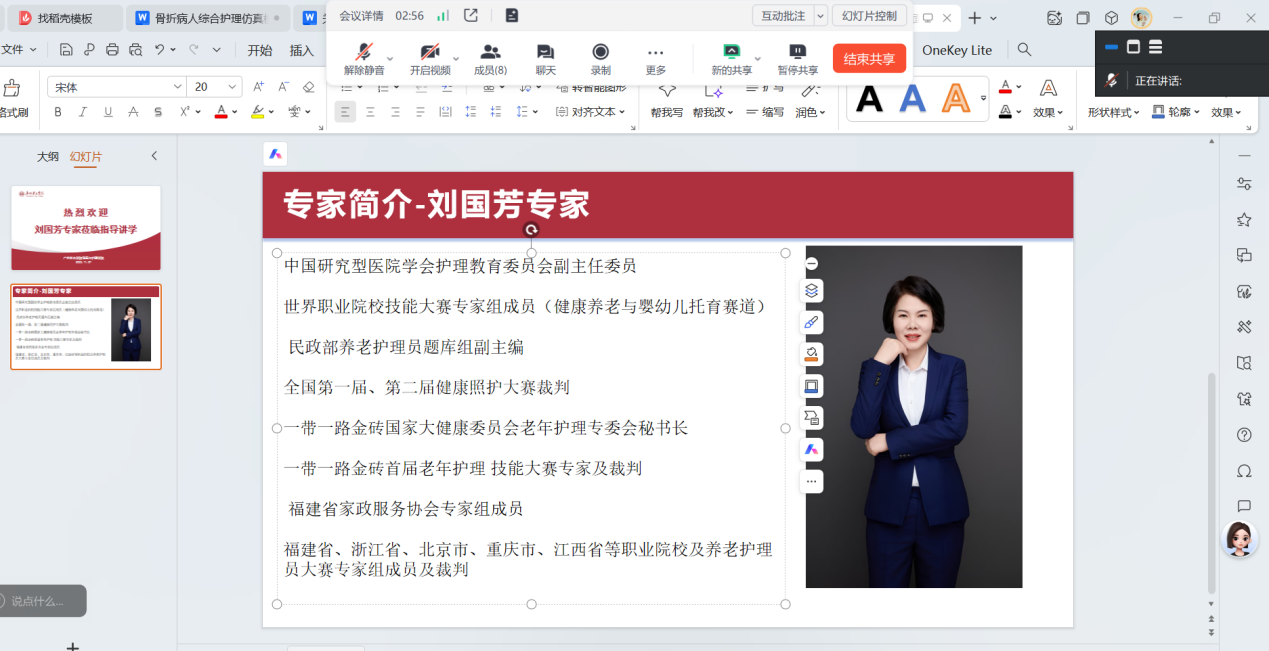The width and height of the screenshot is (1269, 651).
Task: Select the first slide thumbnail
Action: (x=85, y=227)
